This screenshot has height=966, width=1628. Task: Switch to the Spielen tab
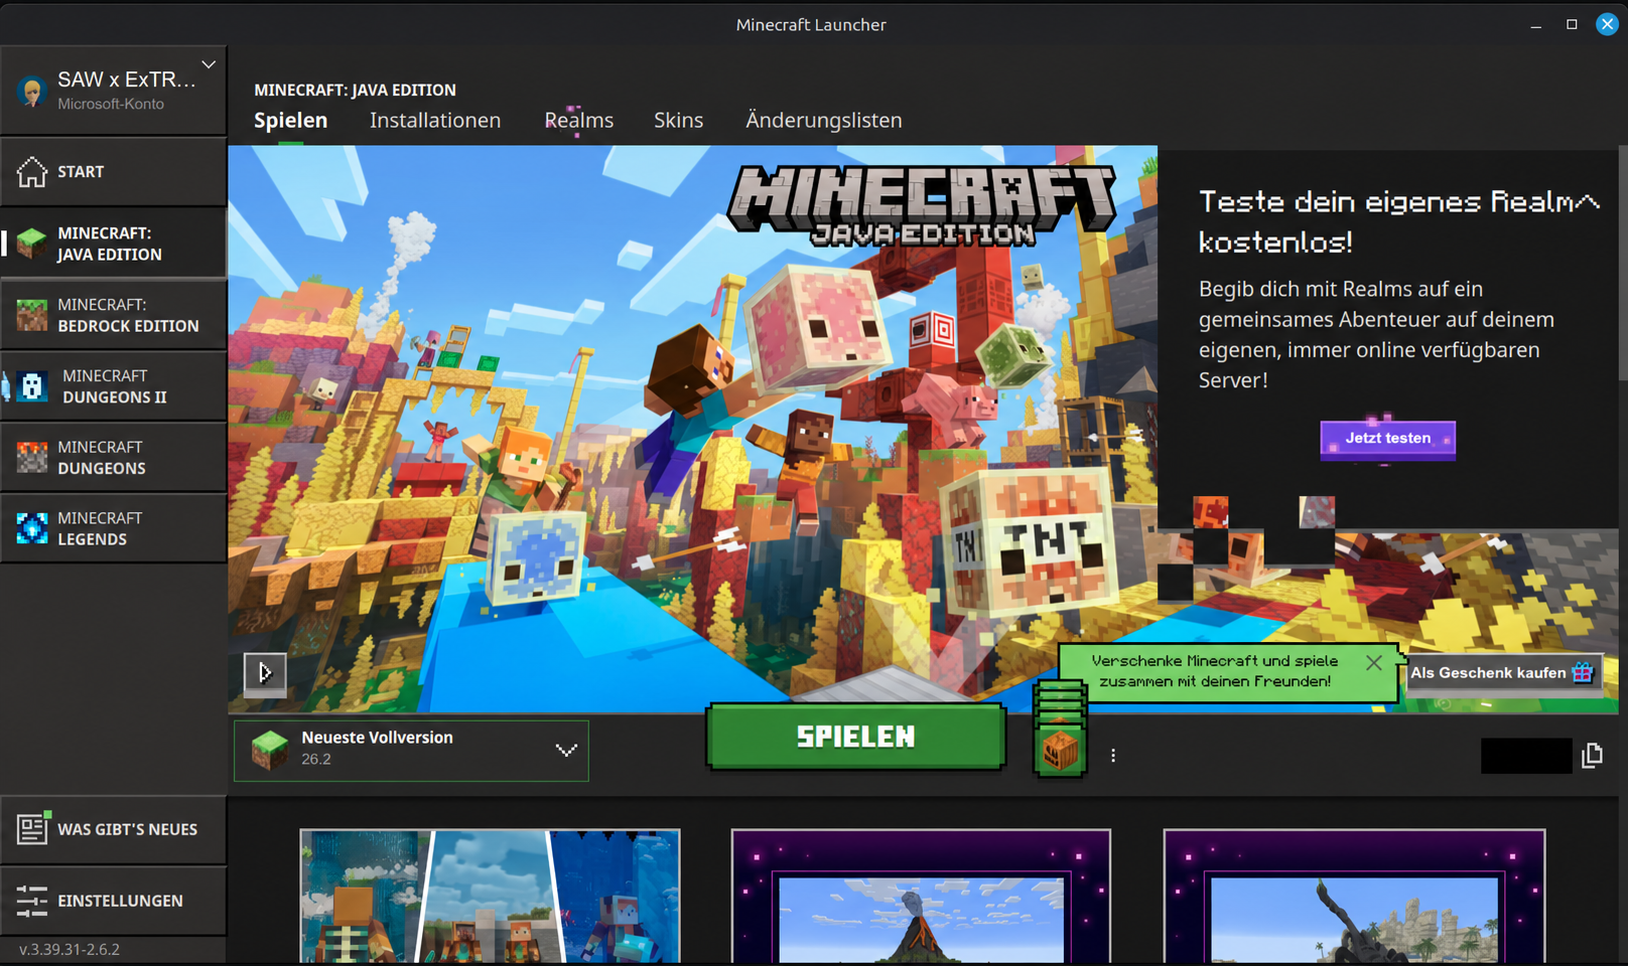(x=291, y=120)
